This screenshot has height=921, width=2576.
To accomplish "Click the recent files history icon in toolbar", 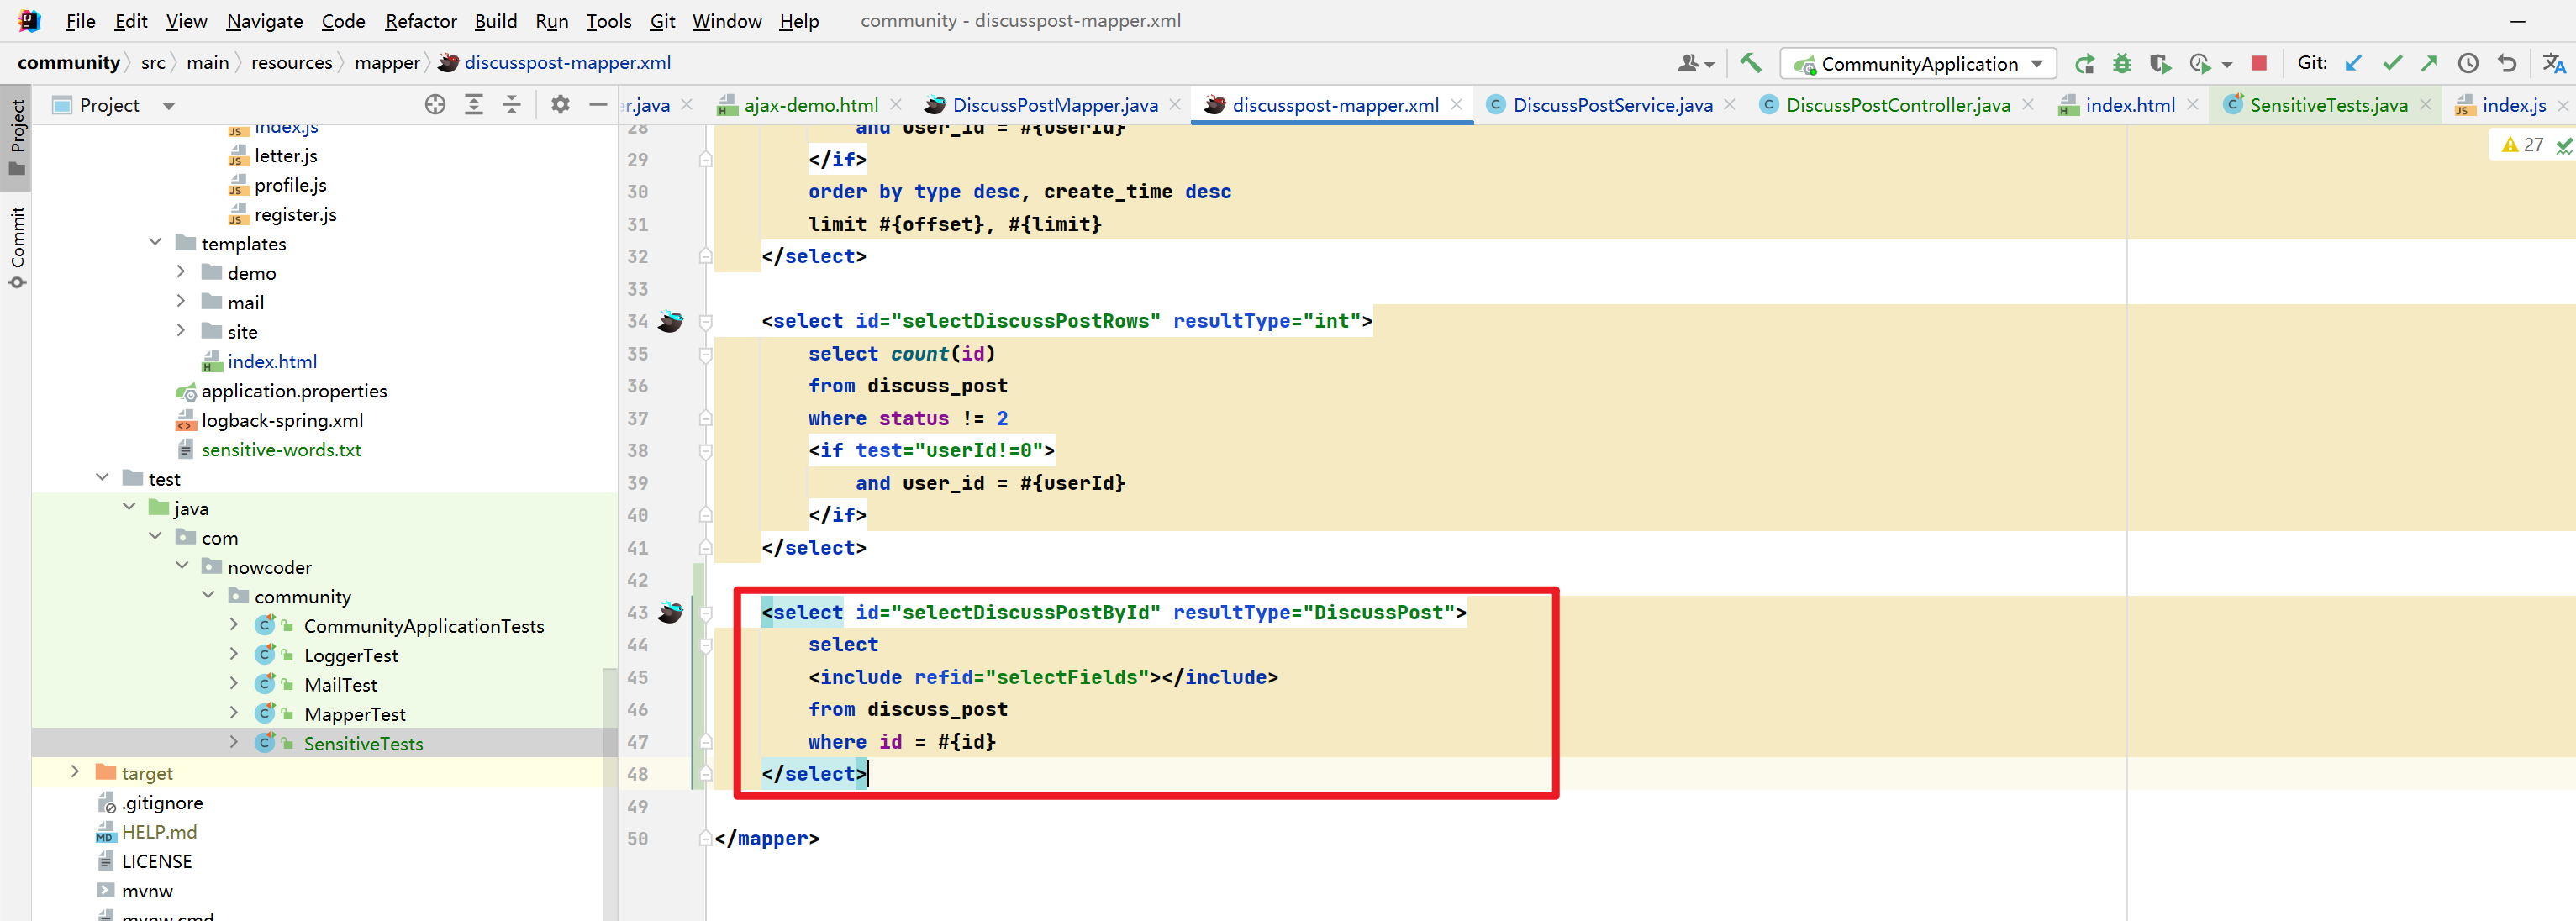I will point(2468,62).
